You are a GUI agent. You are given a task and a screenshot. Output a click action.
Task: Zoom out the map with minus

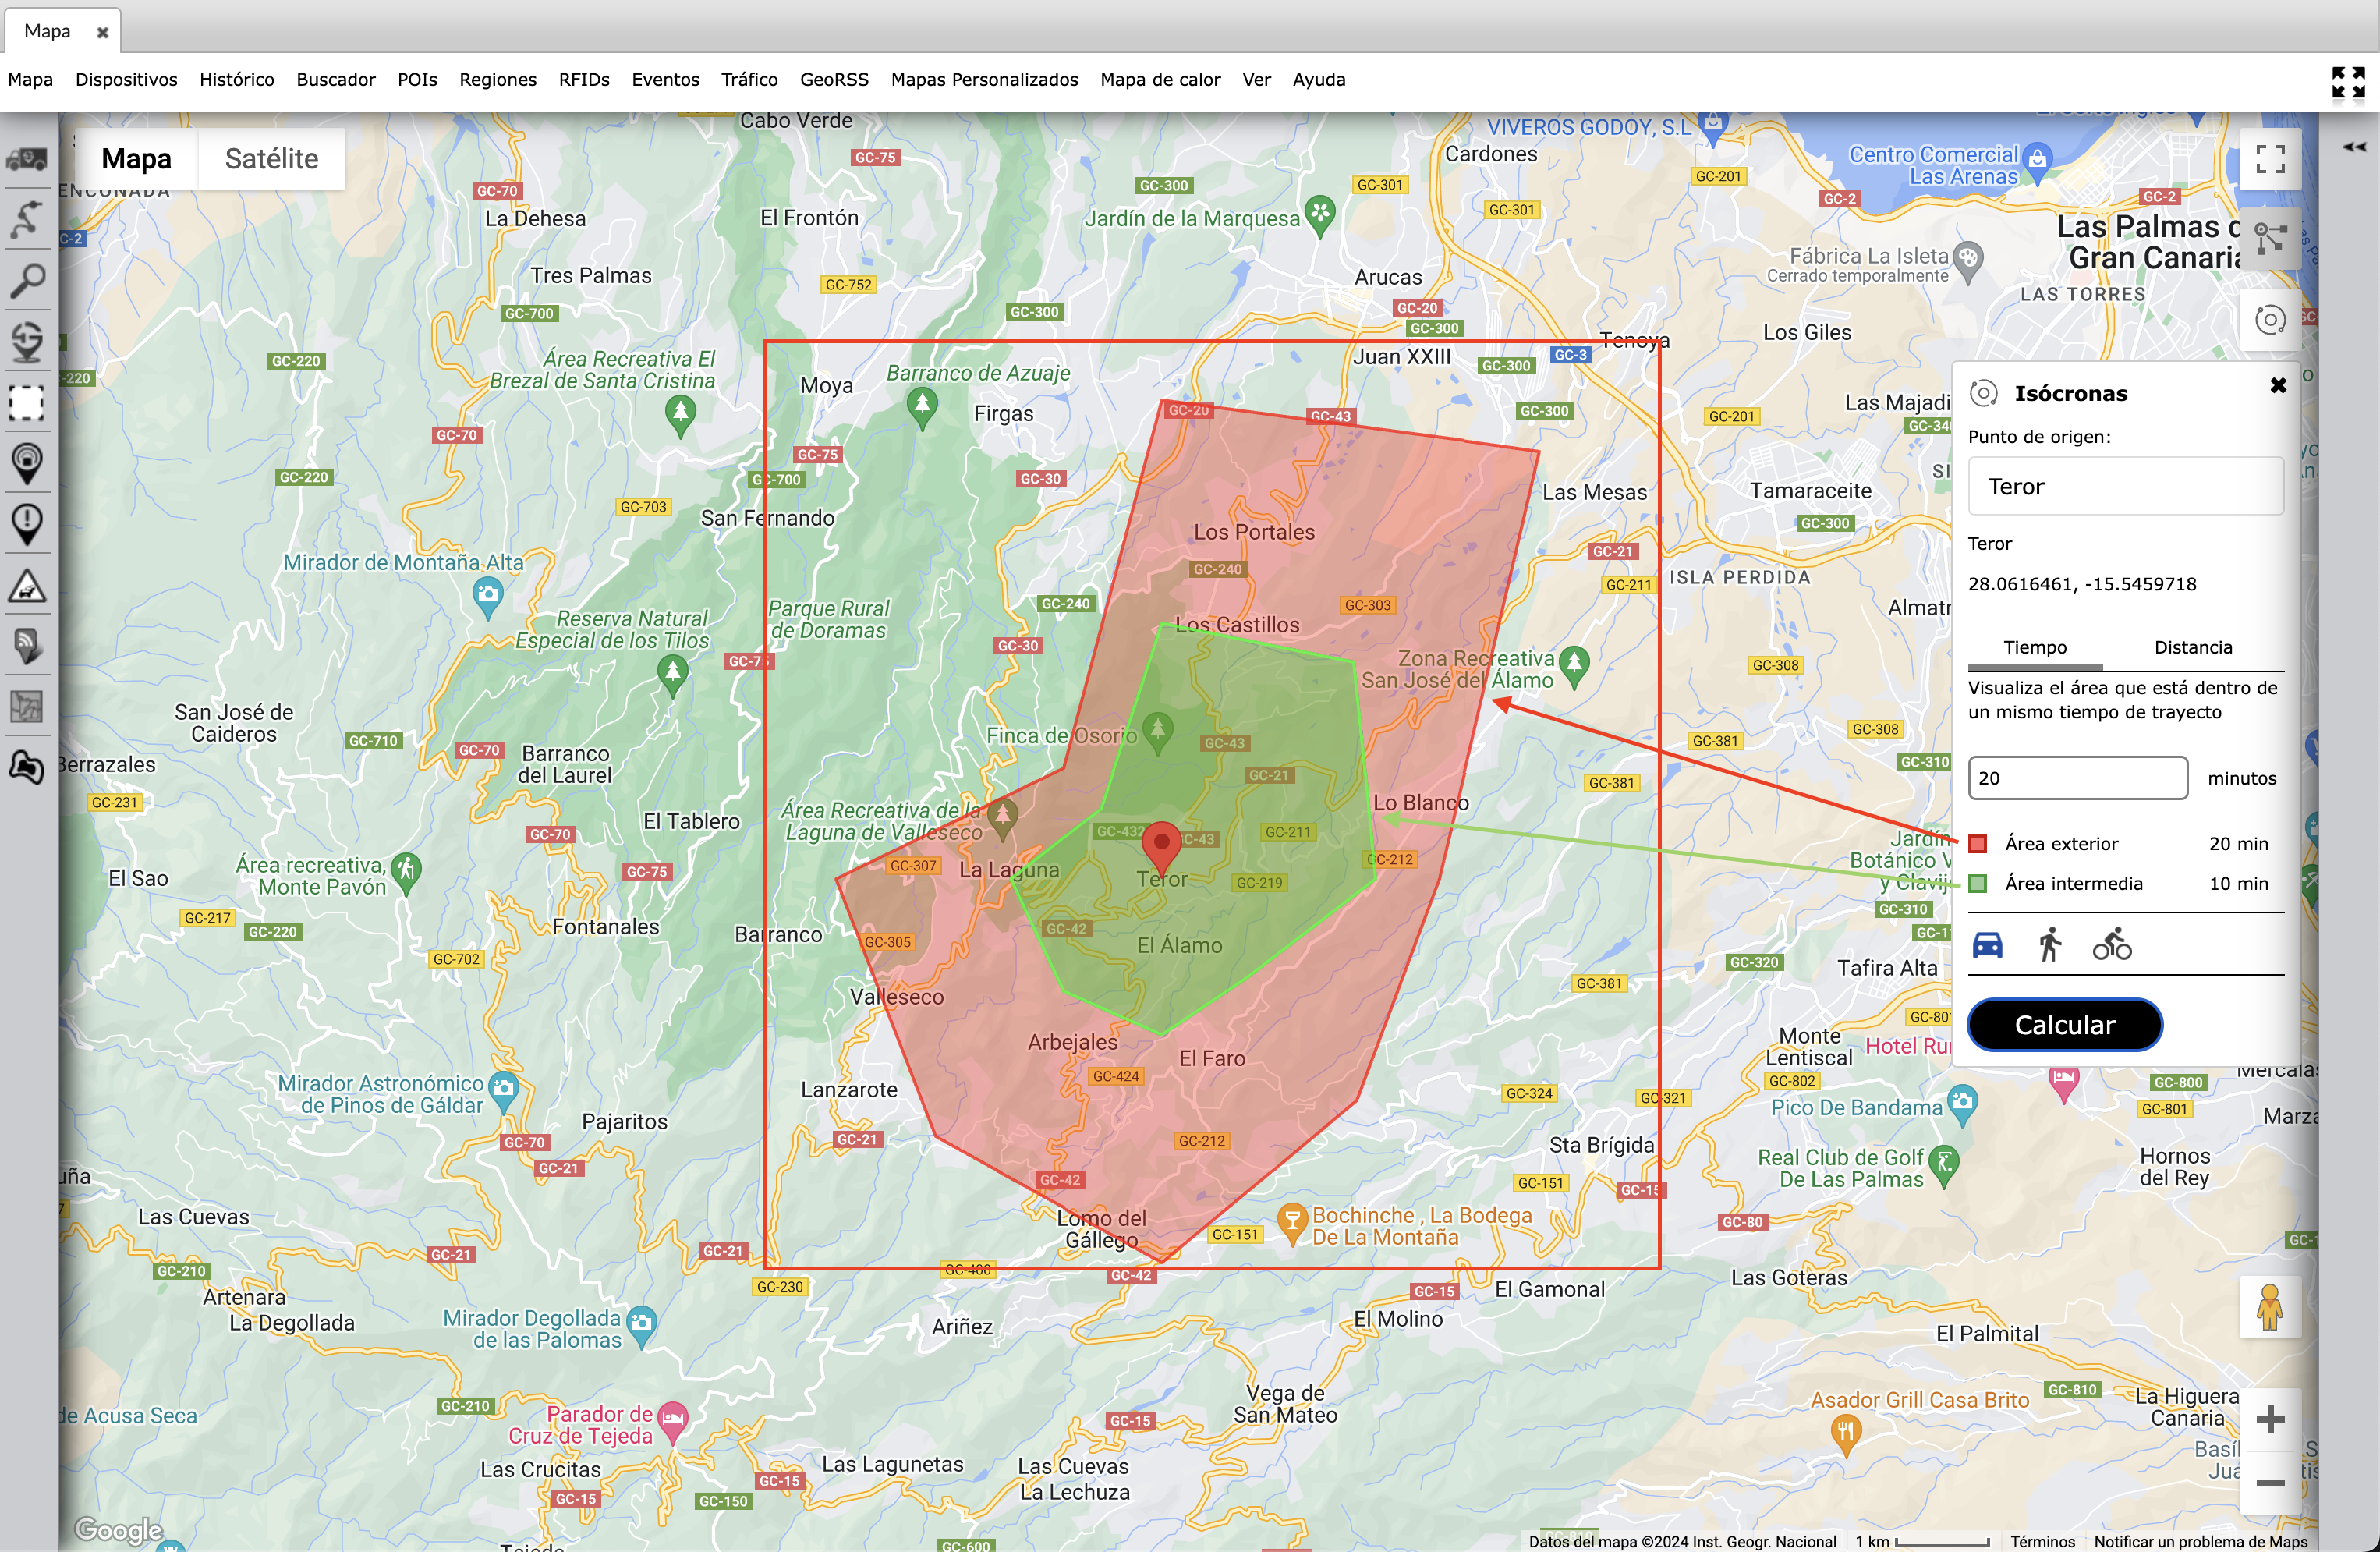[x=2270, y=1483]
